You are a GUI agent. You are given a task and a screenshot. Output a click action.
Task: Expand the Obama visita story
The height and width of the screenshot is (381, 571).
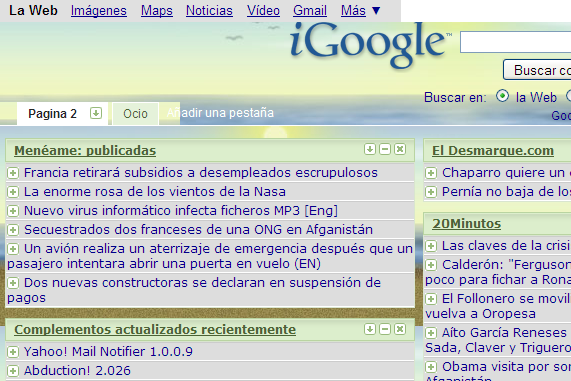click(431, 367)
